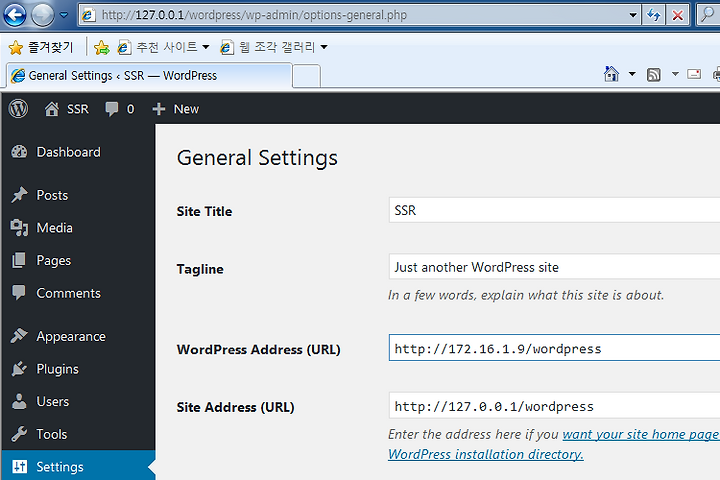Click the WordPress Address (URL) field
The height and width of the screenshot is (480, 720).
coord(554,348)
